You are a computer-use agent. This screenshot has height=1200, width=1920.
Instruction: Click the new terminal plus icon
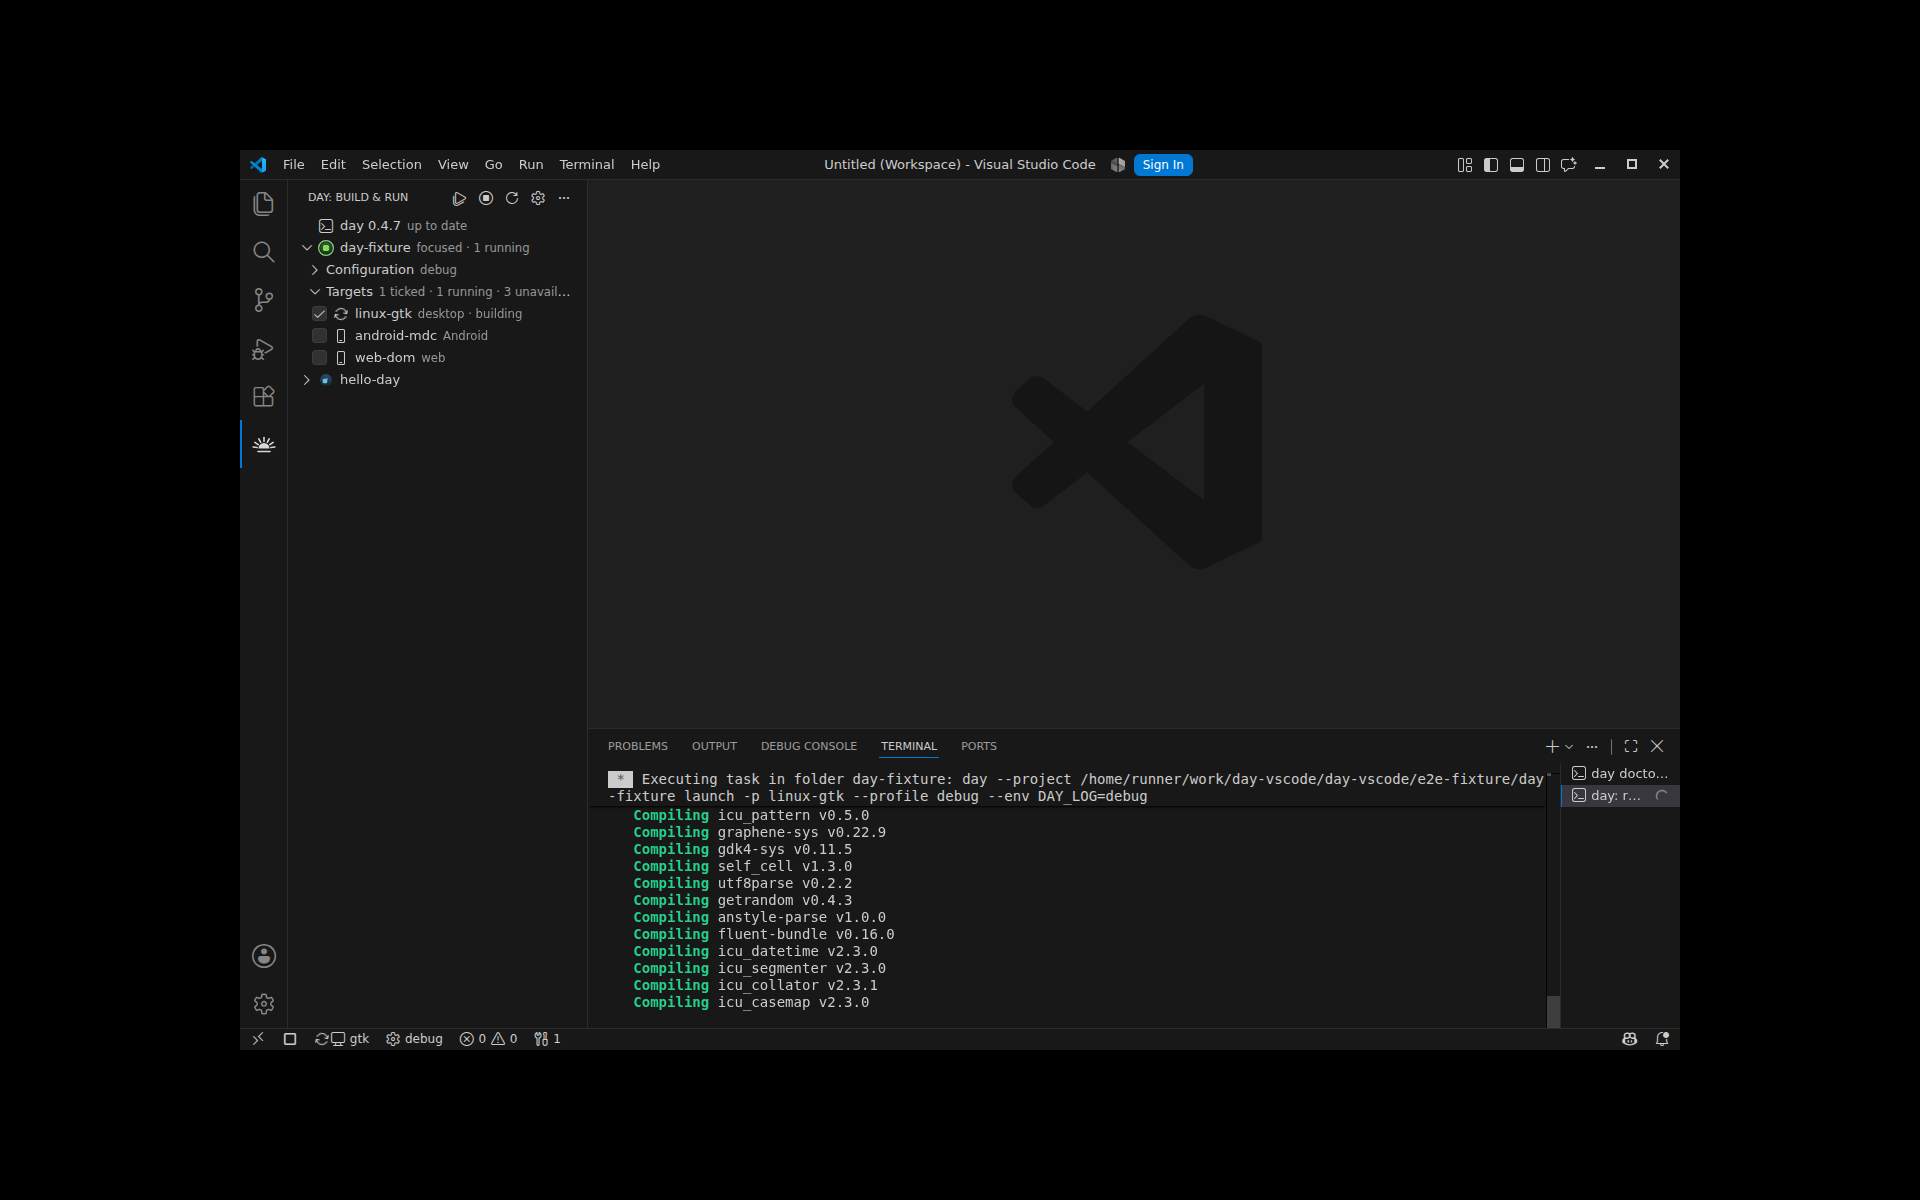pos(1552,746)
